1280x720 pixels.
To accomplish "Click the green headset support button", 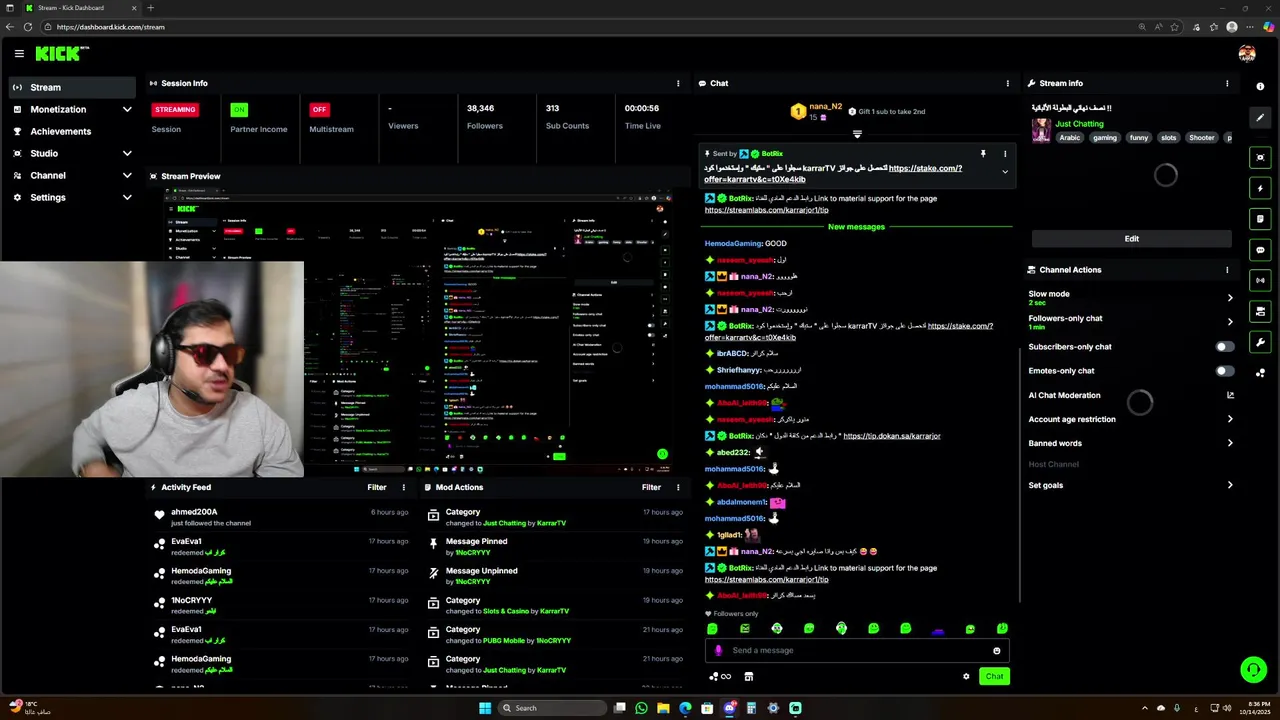I will pyautogui.click(x=1253, y=670).
